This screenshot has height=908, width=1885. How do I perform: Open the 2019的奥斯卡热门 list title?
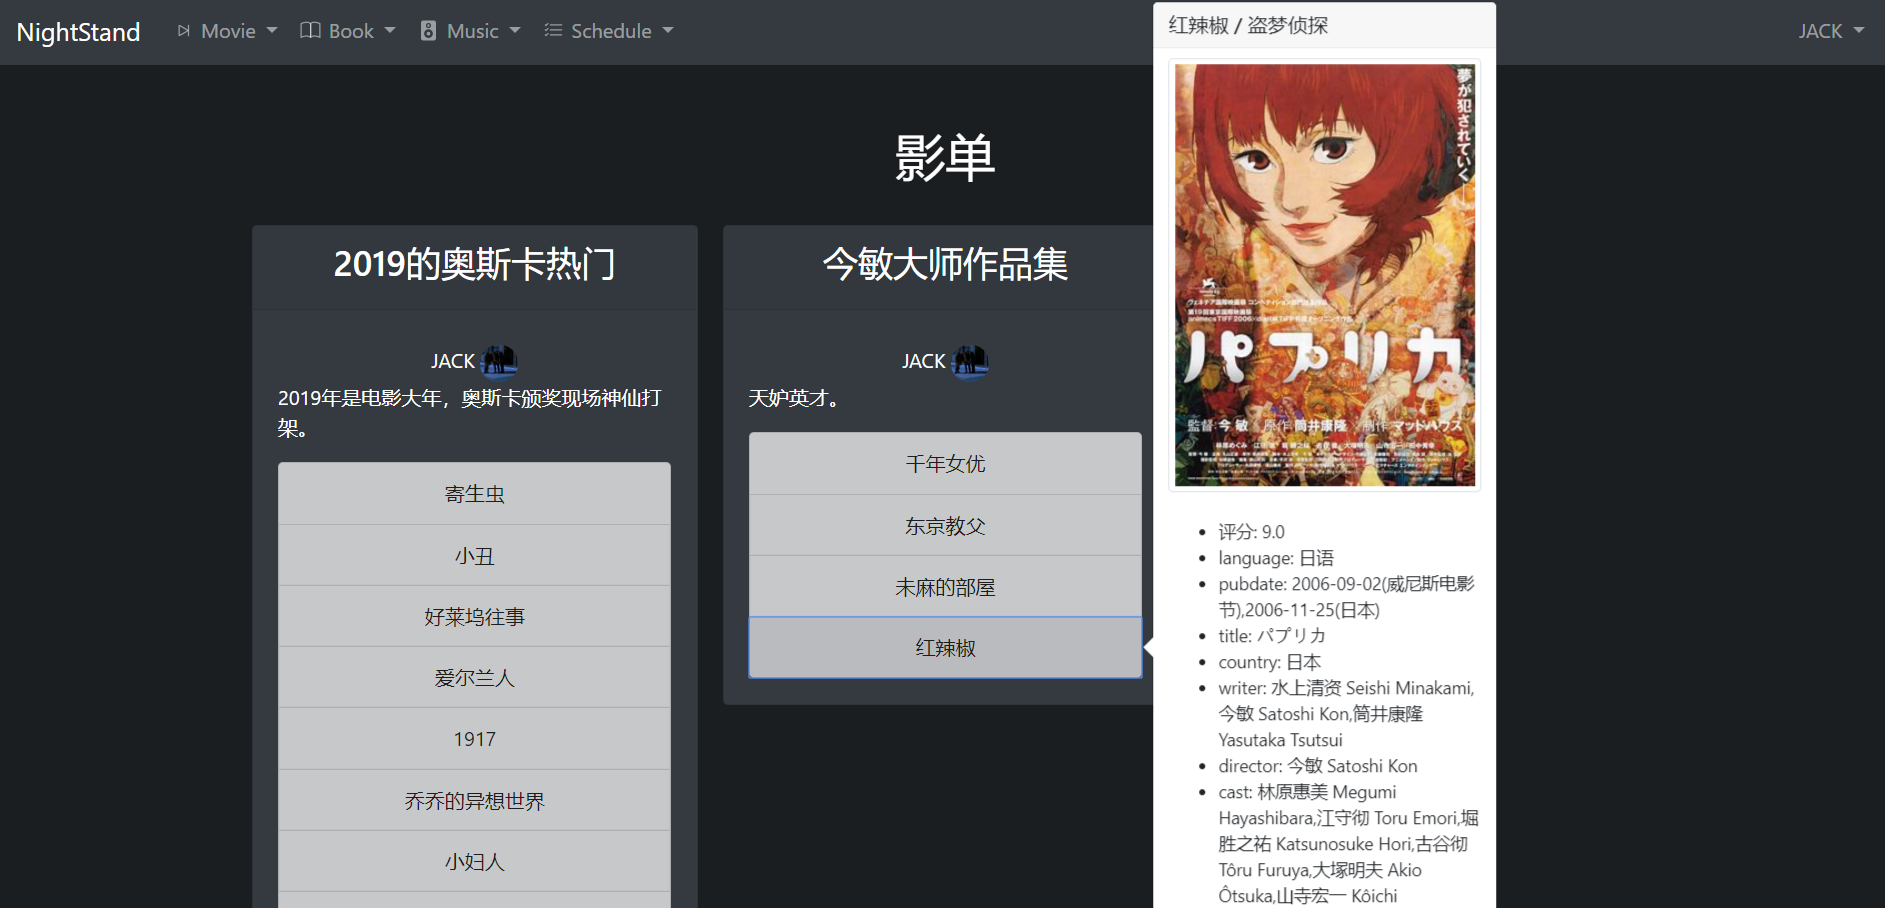[x=475, y=264]
